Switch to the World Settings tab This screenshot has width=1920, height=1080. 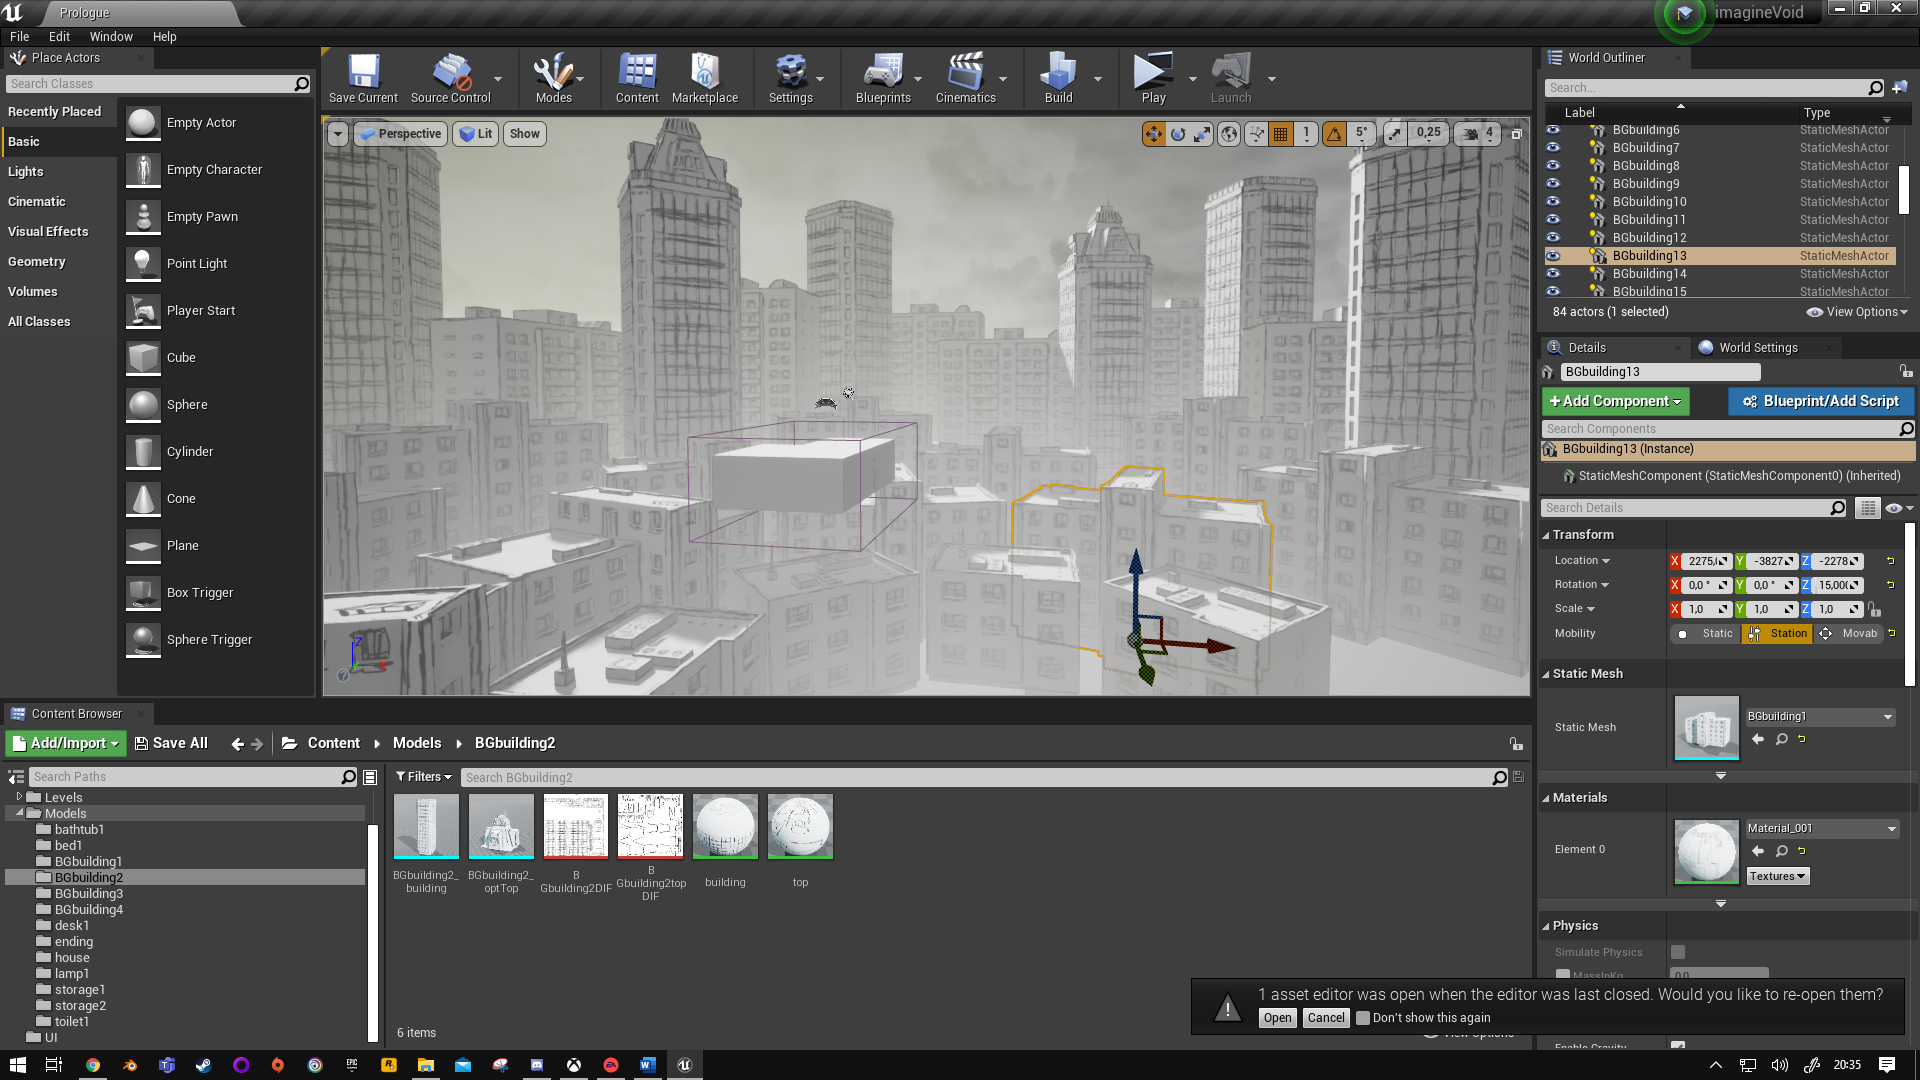(1757, 348)
